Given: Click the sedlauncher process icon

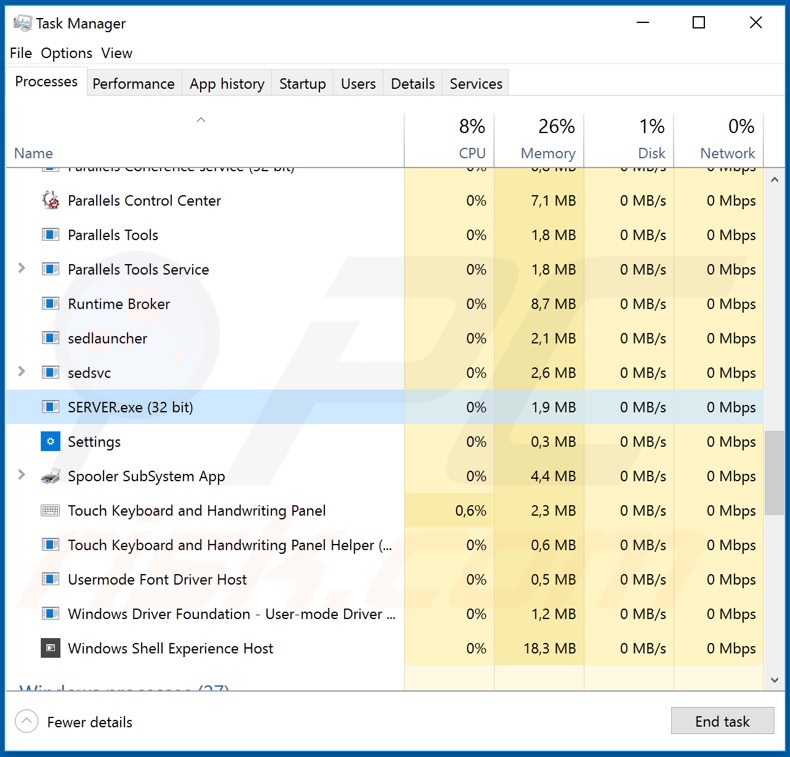Looking at the screenshot, I should coord(50,338).
